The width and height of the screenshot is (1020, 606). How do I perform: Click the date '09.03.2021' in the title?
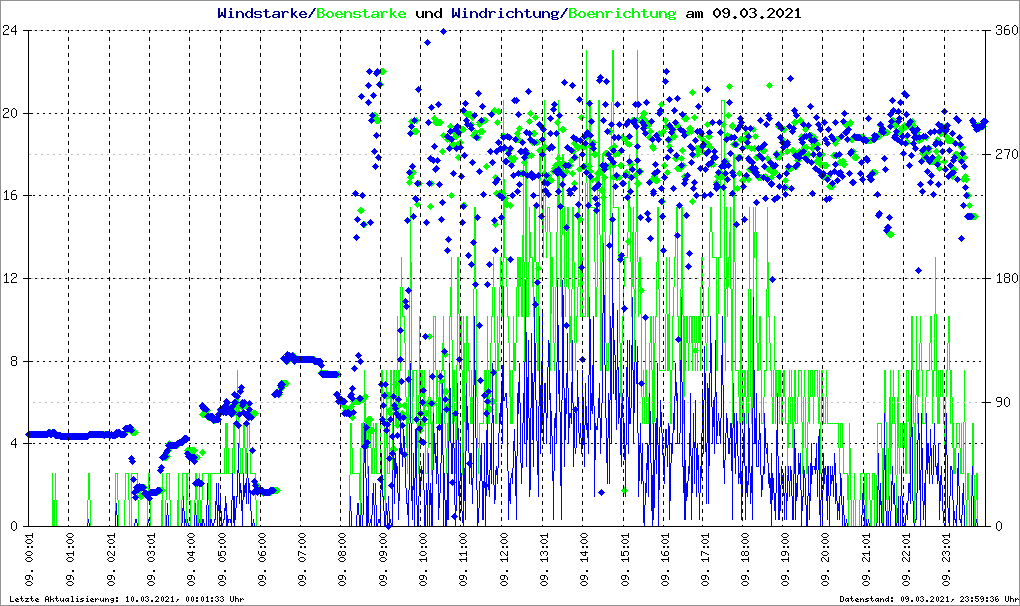(757, 13)
